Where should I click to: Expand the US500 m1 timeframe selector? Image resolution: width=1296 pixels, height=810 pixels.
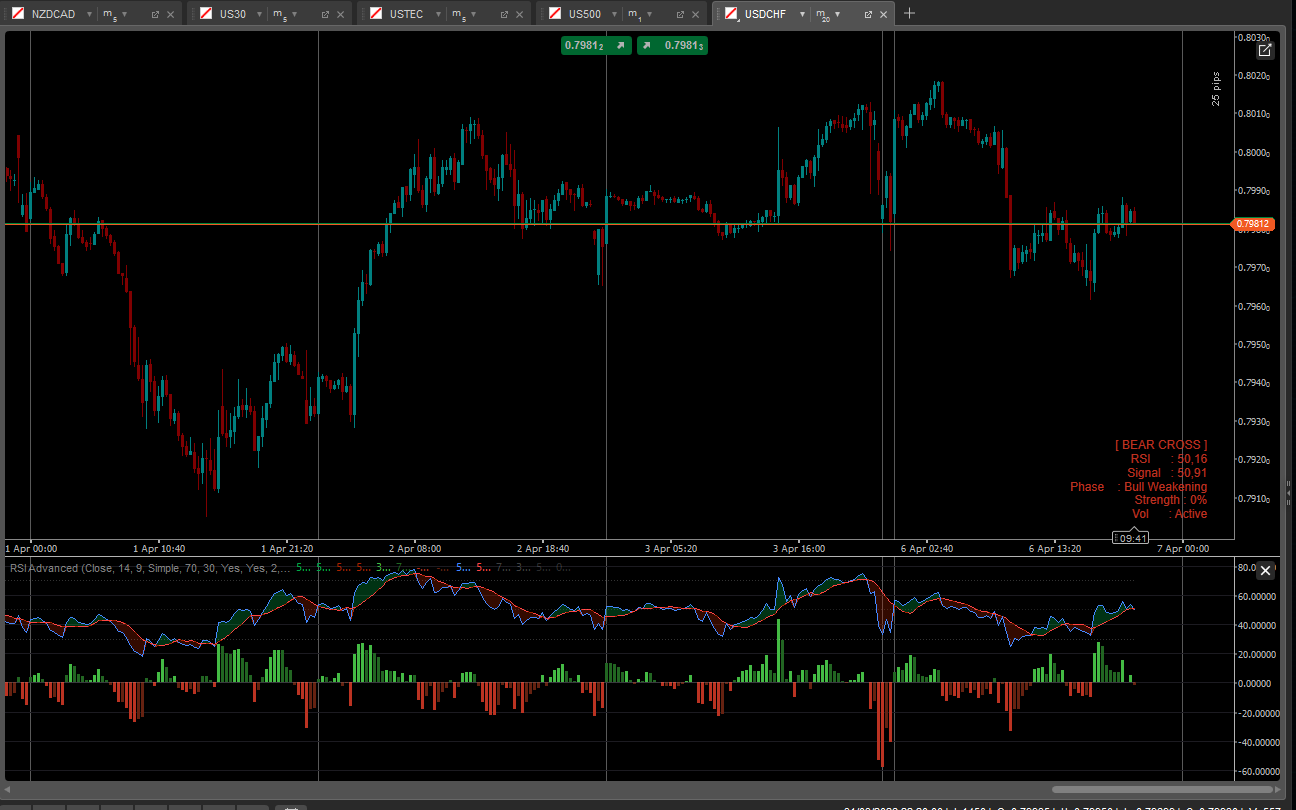[648, 14]
